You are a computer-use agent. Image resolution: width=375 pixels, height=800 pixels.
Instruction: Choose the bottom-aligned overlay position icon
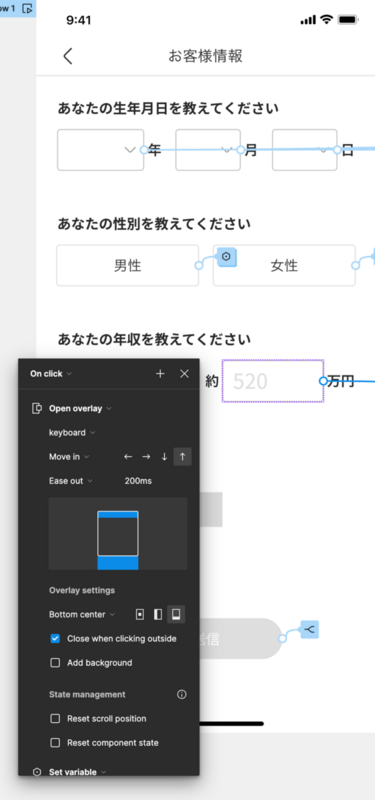177,614
